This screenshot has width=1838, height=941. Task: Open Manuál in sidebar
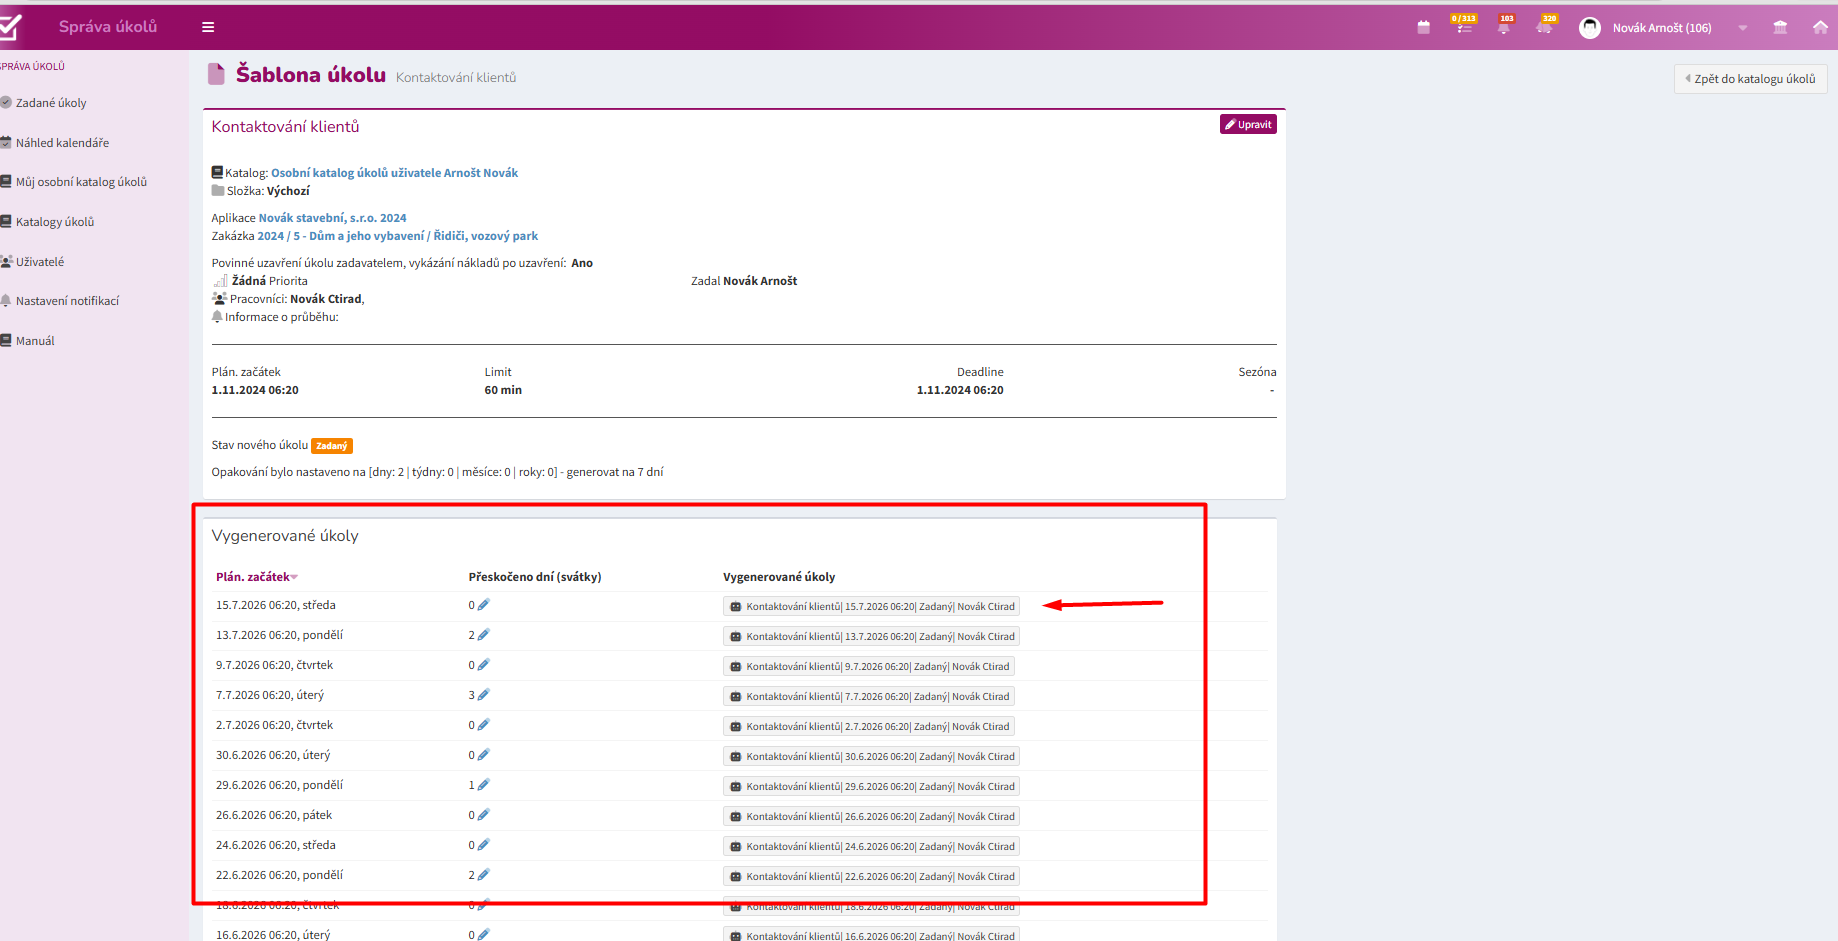[34, 341]
